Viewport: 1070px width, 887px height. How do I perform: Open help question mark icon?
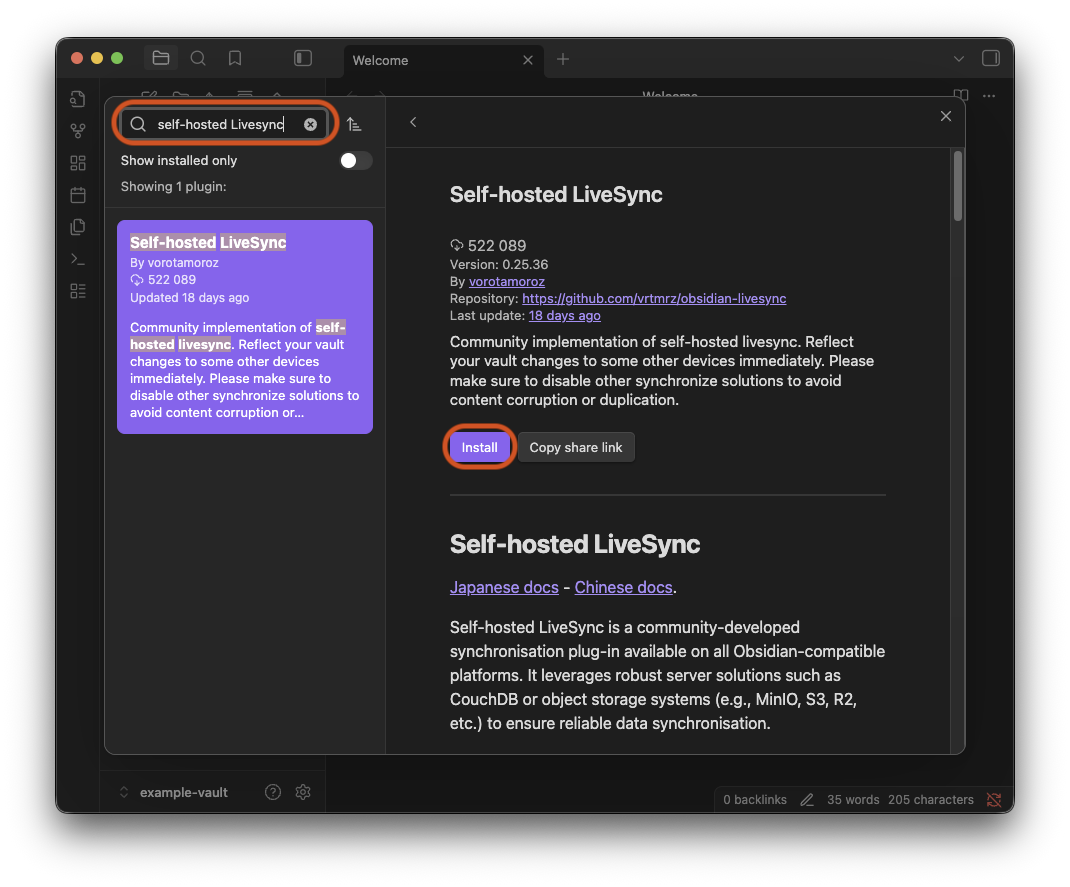273,791
